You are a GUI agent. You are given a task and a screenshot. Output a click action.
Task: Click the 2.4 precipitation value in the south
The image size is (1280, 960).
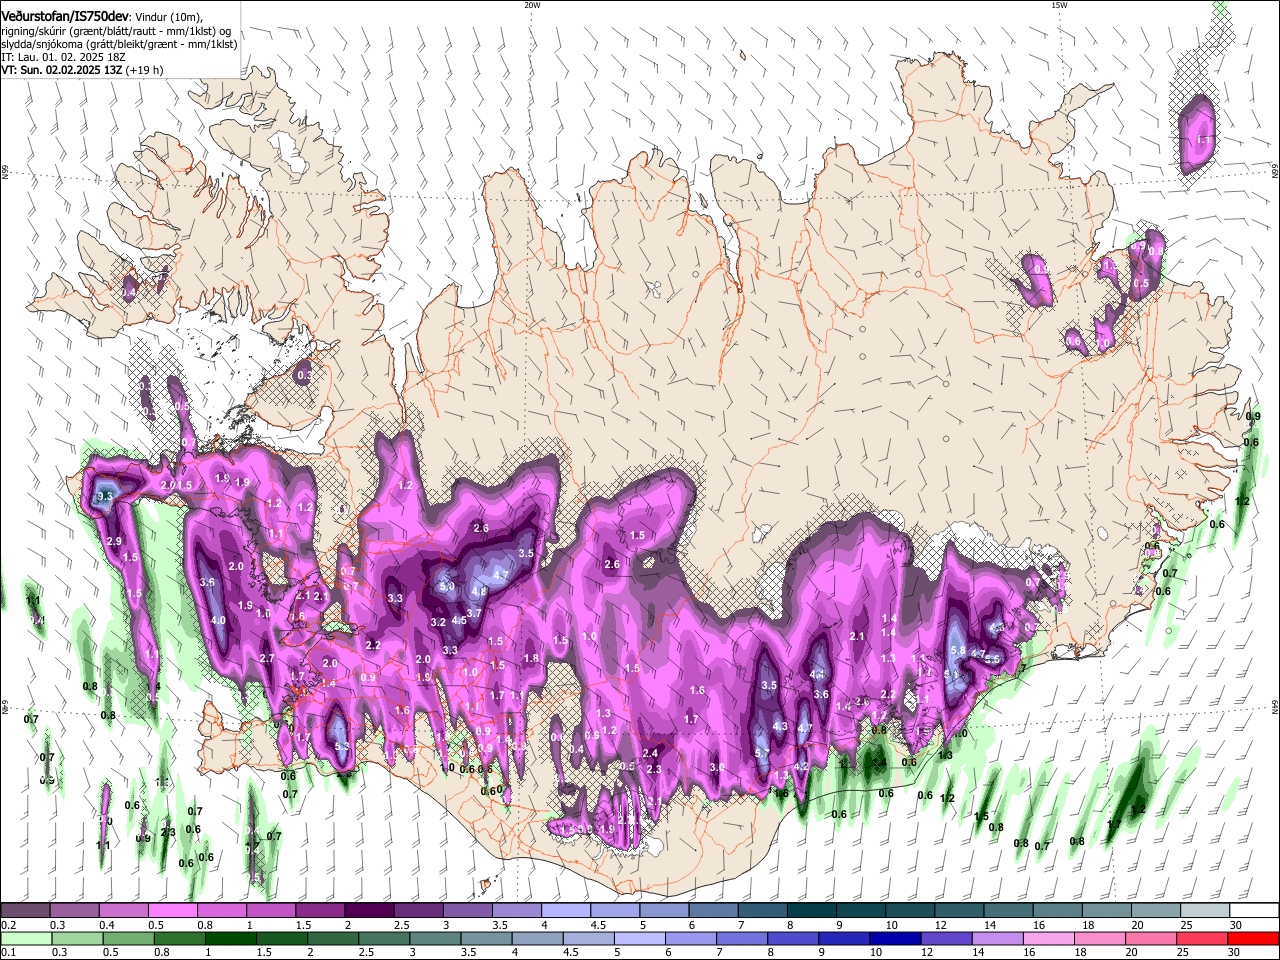click(x=650, y=754)
